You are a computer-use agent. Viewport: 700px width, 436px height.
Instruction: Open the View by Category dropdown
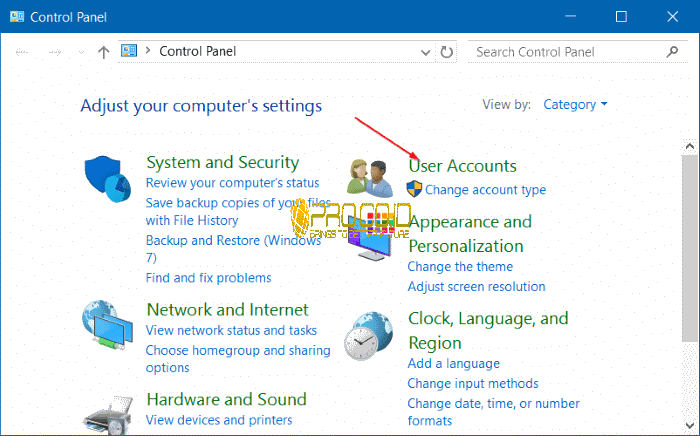[x=575, y=104]
